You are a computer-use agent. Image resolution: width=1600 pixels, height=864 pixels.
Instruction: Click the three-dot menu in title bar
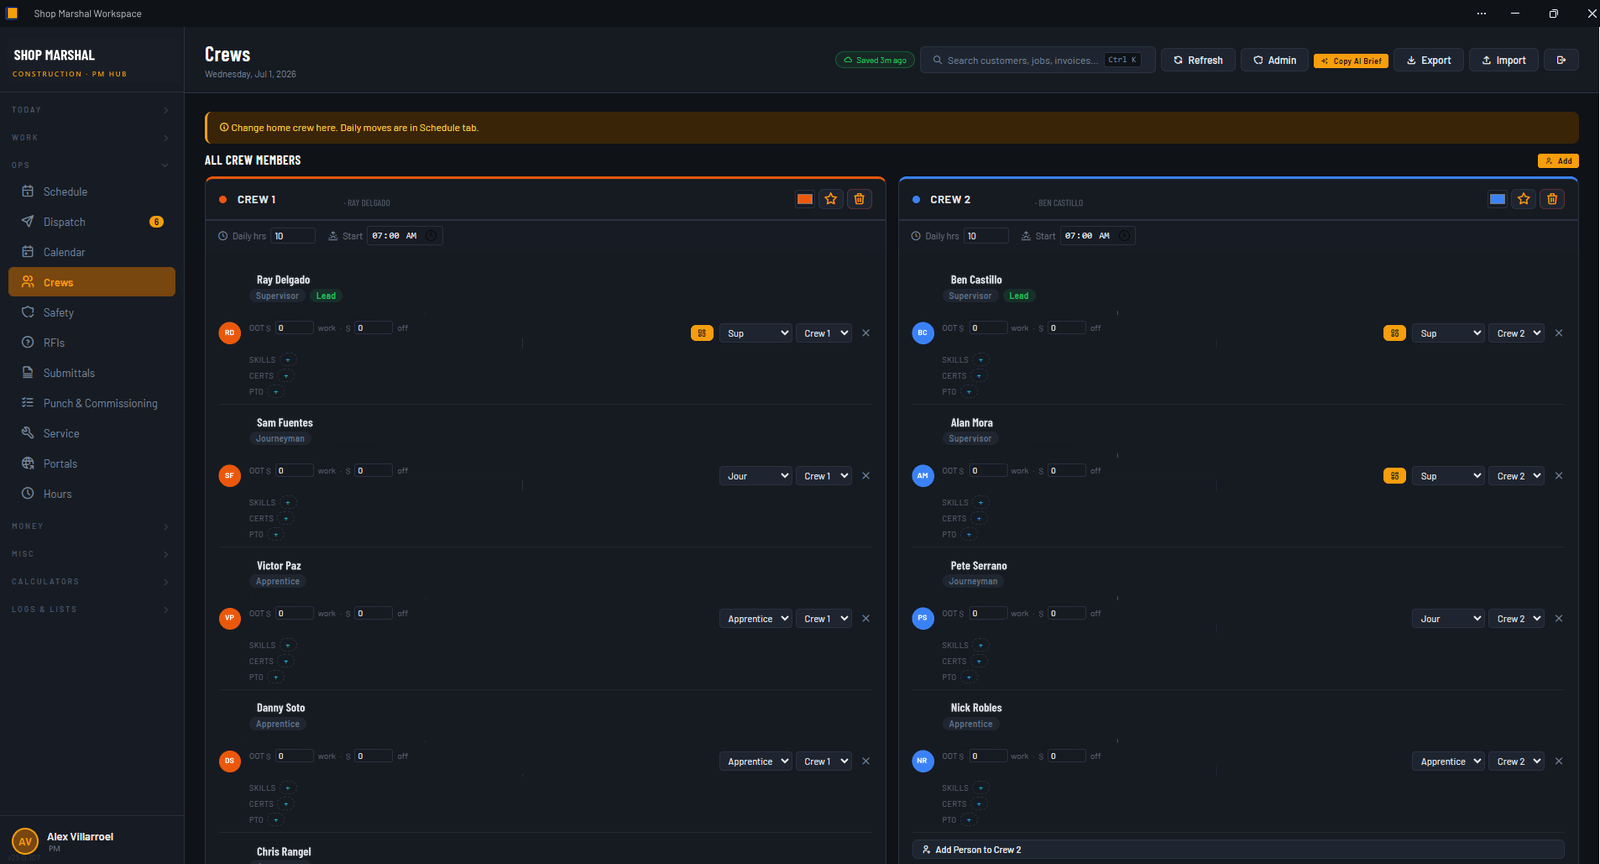(x=1481, y=14)
